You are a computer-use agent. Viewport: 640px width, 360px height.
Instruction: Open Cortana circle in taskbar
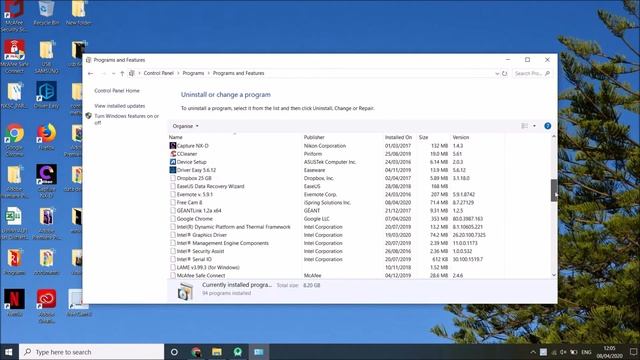[x=174, y=352]
